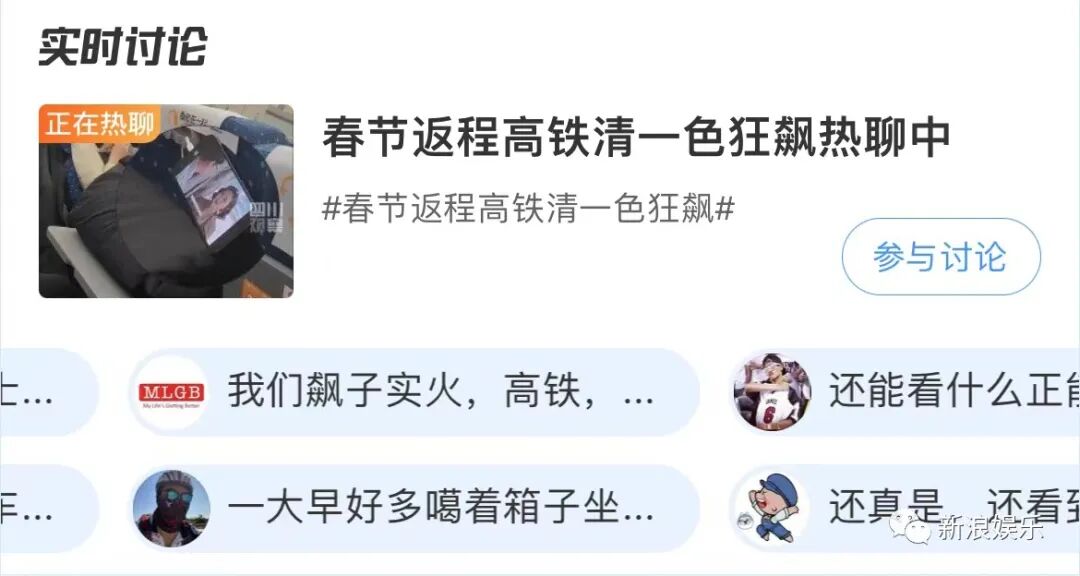Viewport: 1080px width, 576px height.
Task: Tap the ellipsis ending the cyclist comment
Action: pos(638,515)
